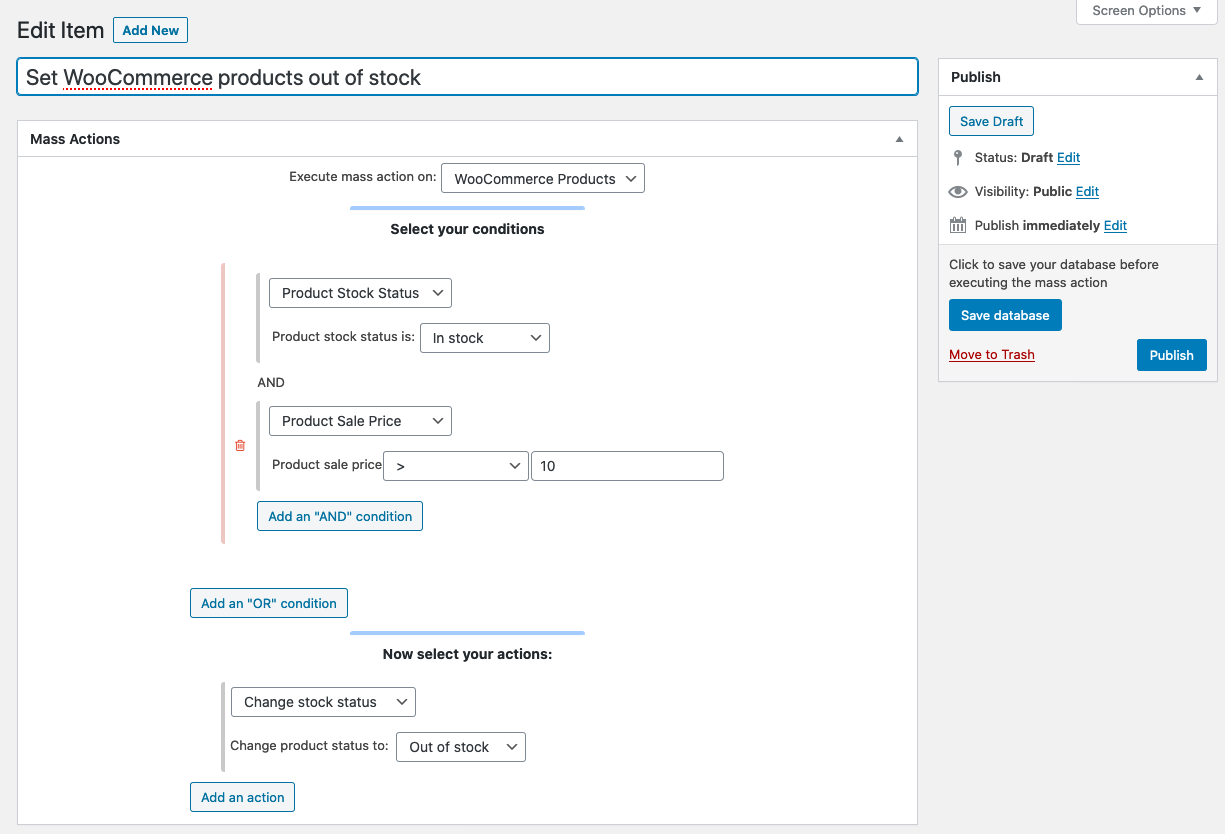Screen dimensions: 1225x834
Task: Open the Product Stock Status condition dropdown
Action: point(360,293)
